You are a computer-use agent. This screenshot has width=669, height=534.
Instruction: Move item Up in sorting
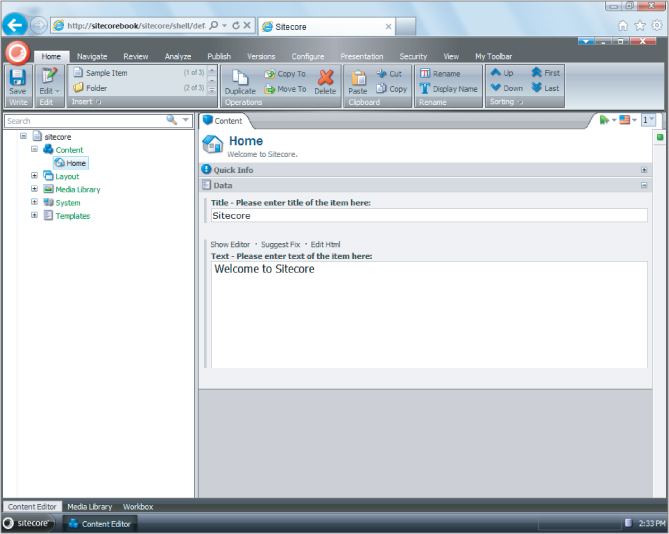[x=495, y=73]
